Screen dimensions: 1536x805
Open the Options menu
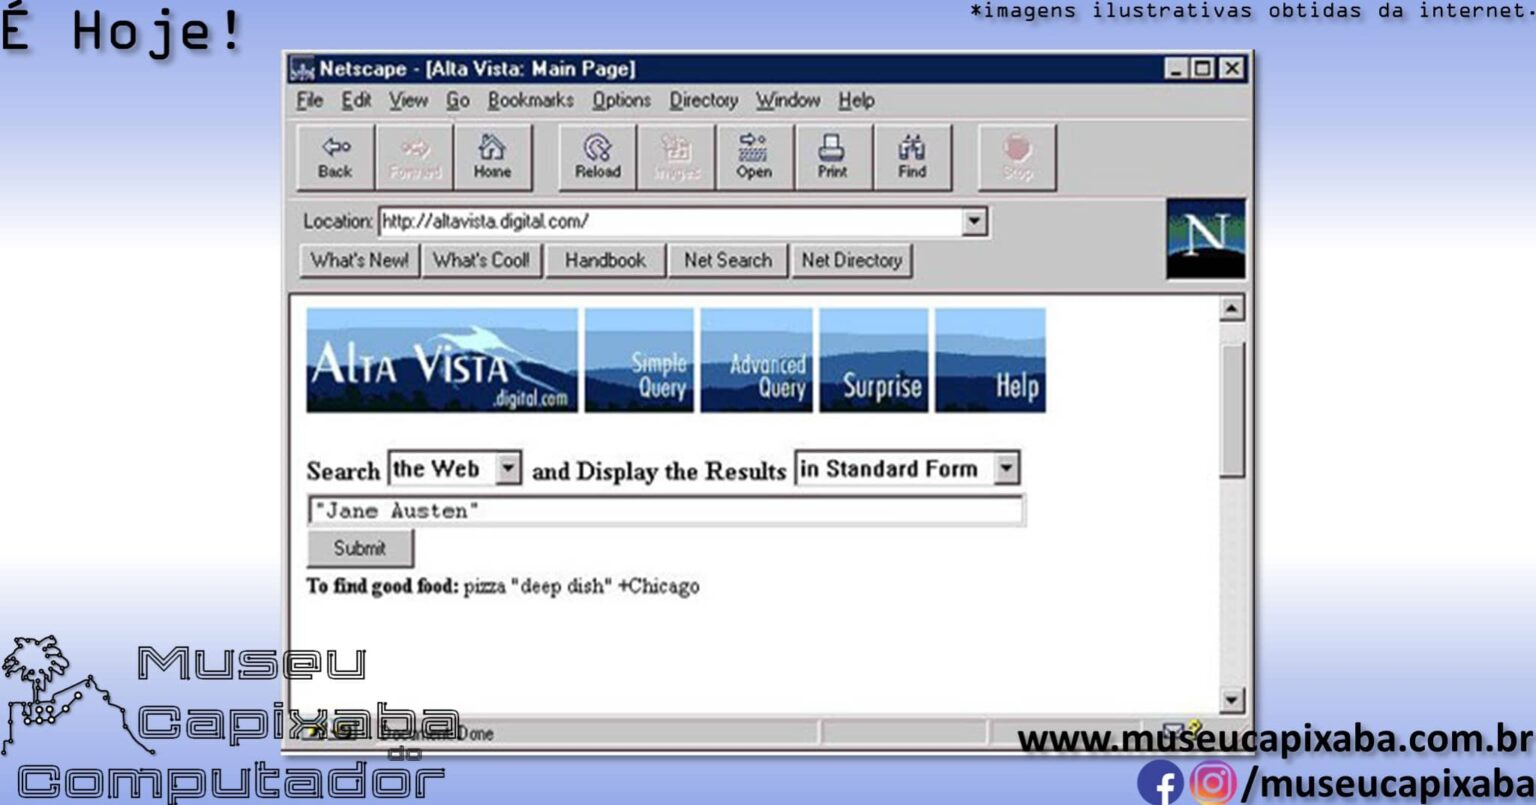(x=622, y=100)
